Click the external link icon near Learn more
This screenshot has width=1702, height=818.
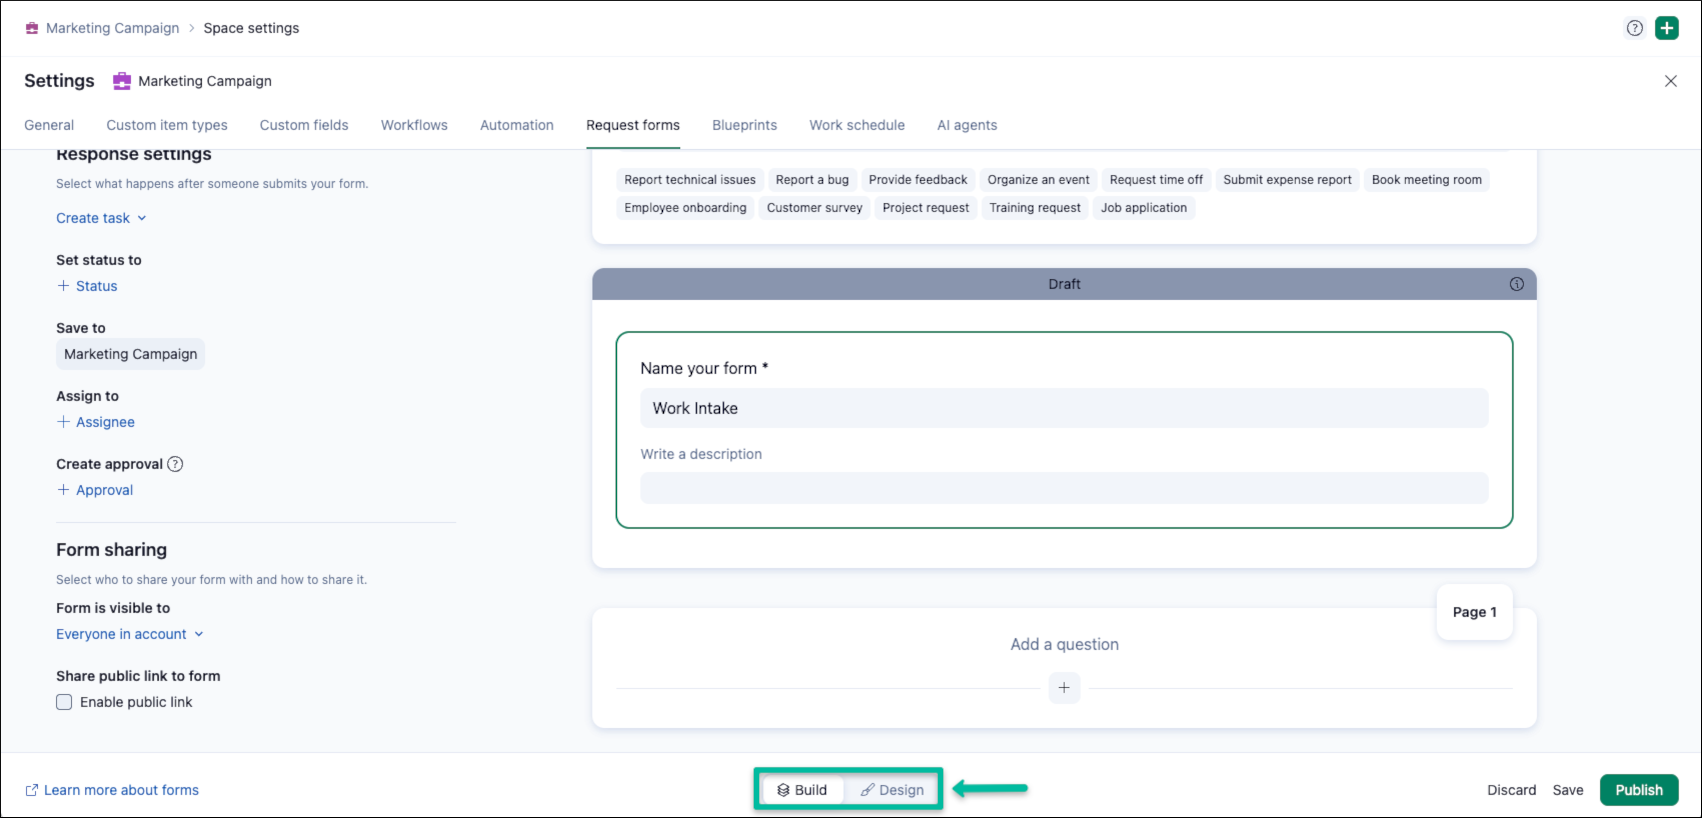coord(31,790)
